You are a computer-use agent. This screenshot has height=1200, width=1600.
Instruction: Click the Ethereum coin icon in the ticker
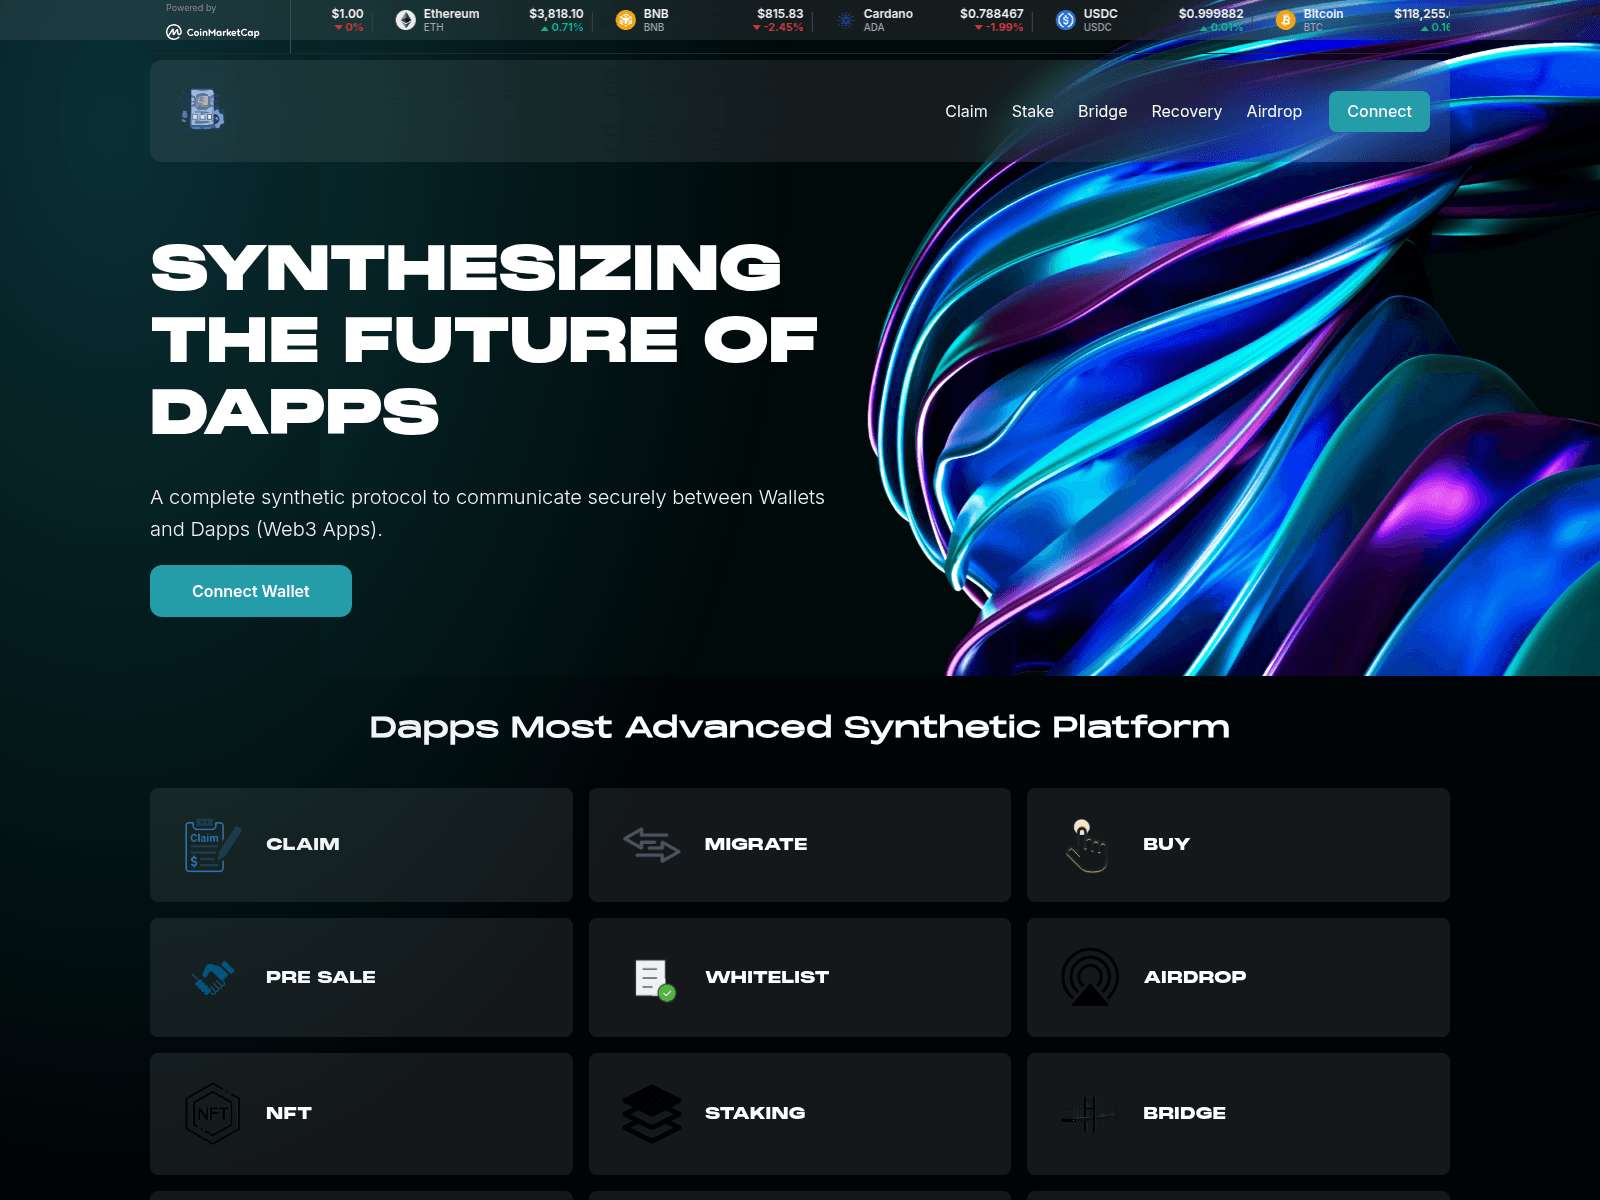406,20
